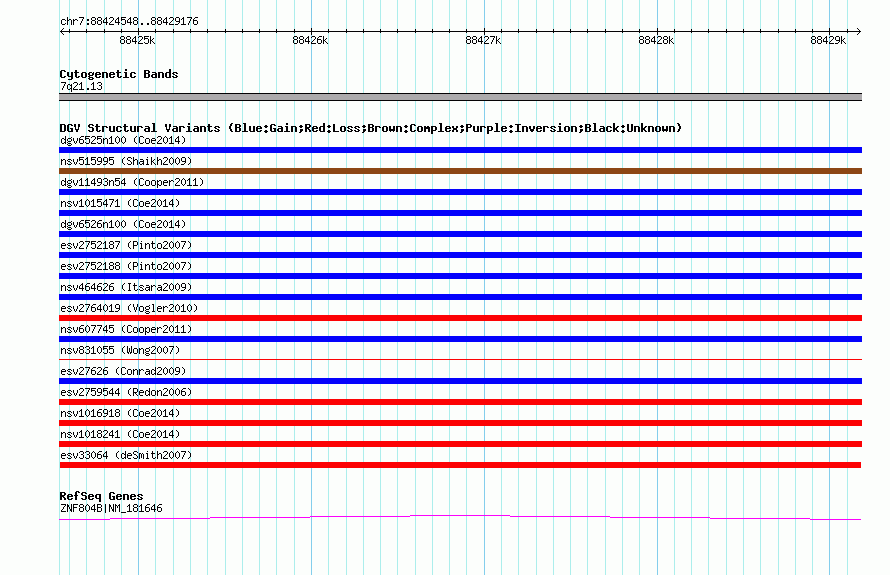The image size is (890, 575).
Task: Select the brown complex bar for nsv515995
Action: [x=460, y=171]
